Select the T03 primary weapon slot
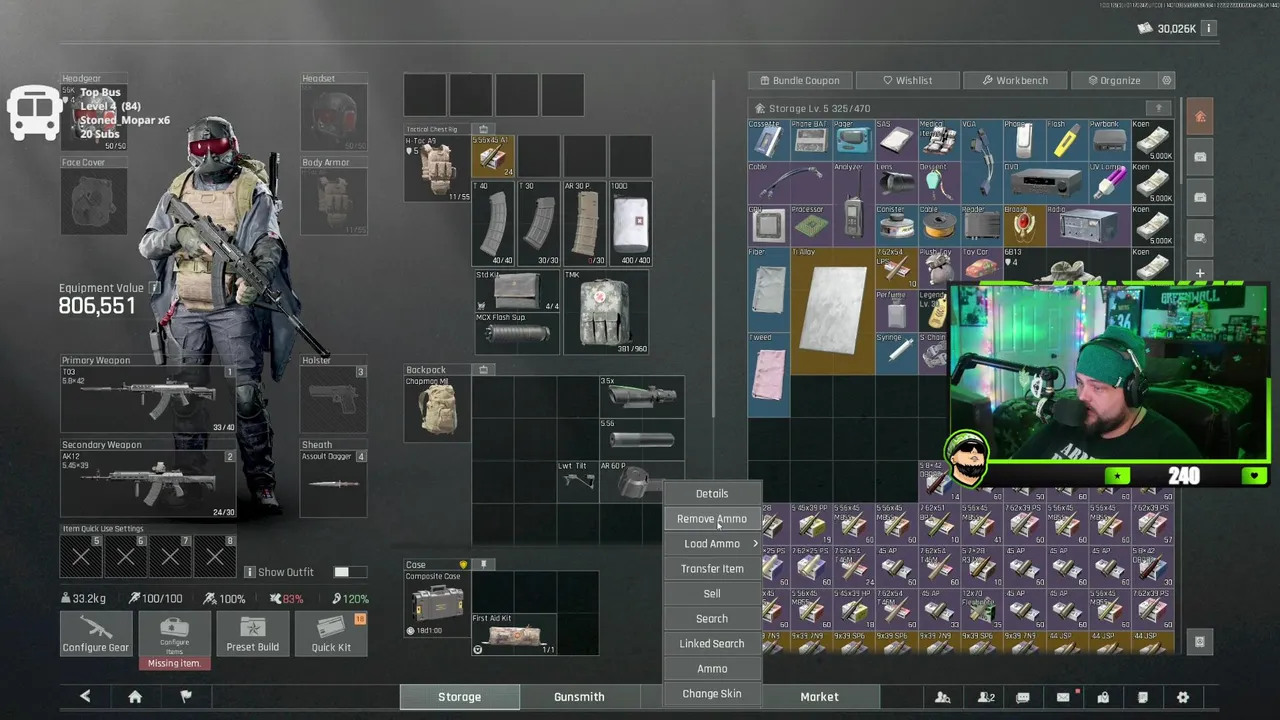Viewport: 1280px width, 720px height. coord(148,400)
